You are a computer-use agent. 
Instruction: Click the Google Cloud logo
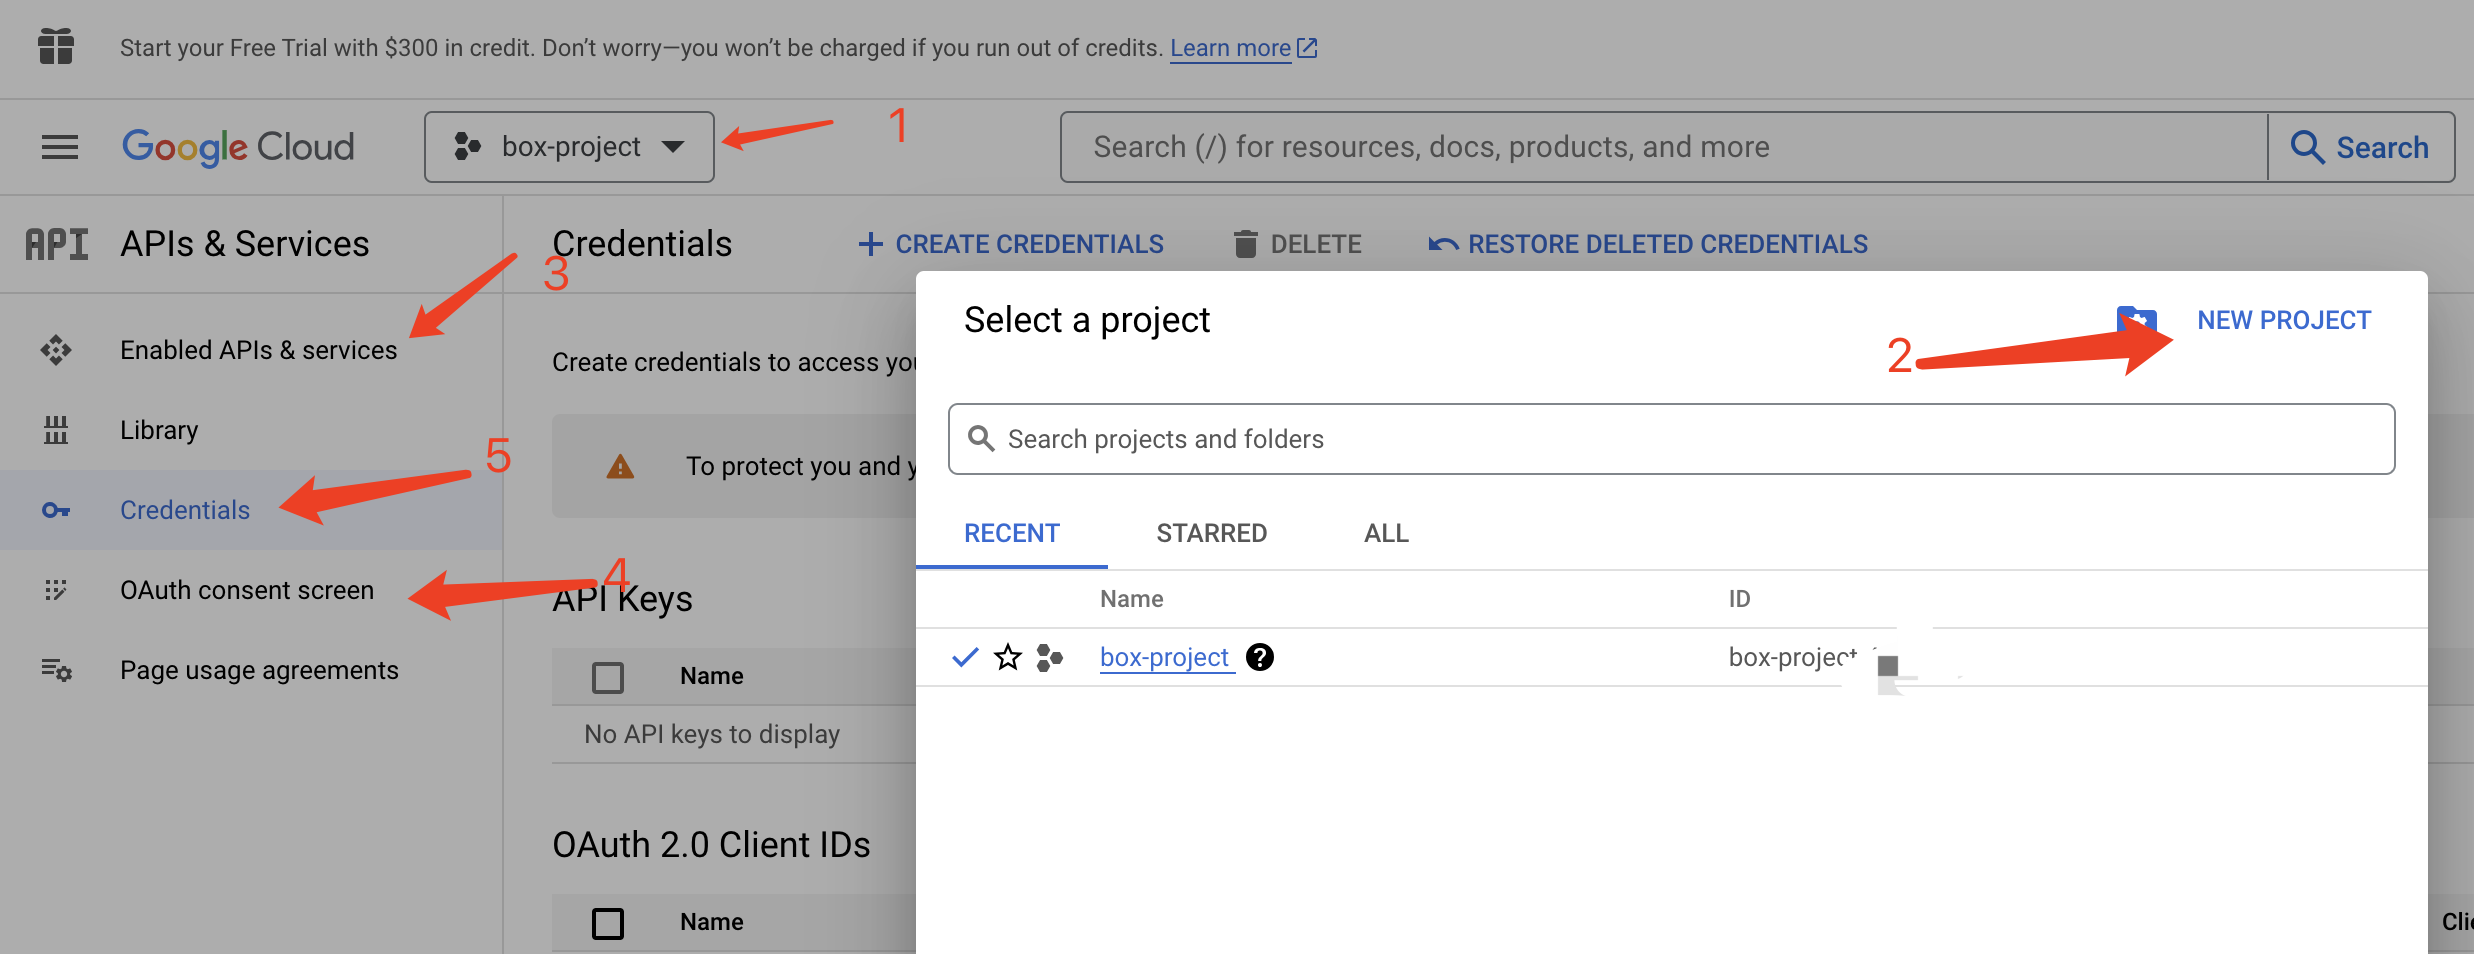click(x=238, y=147)
